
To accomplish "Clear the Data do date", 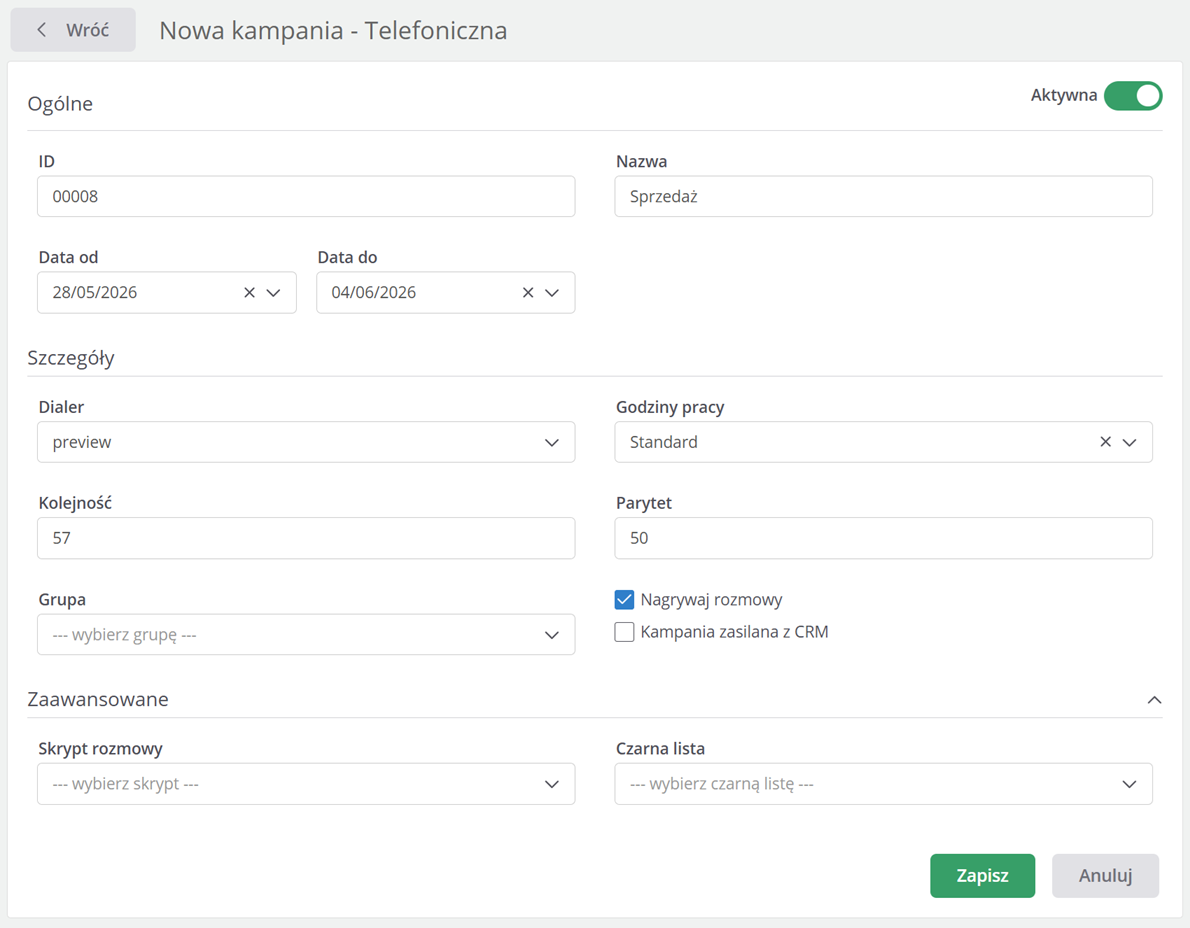I will (x=528, y=293).
